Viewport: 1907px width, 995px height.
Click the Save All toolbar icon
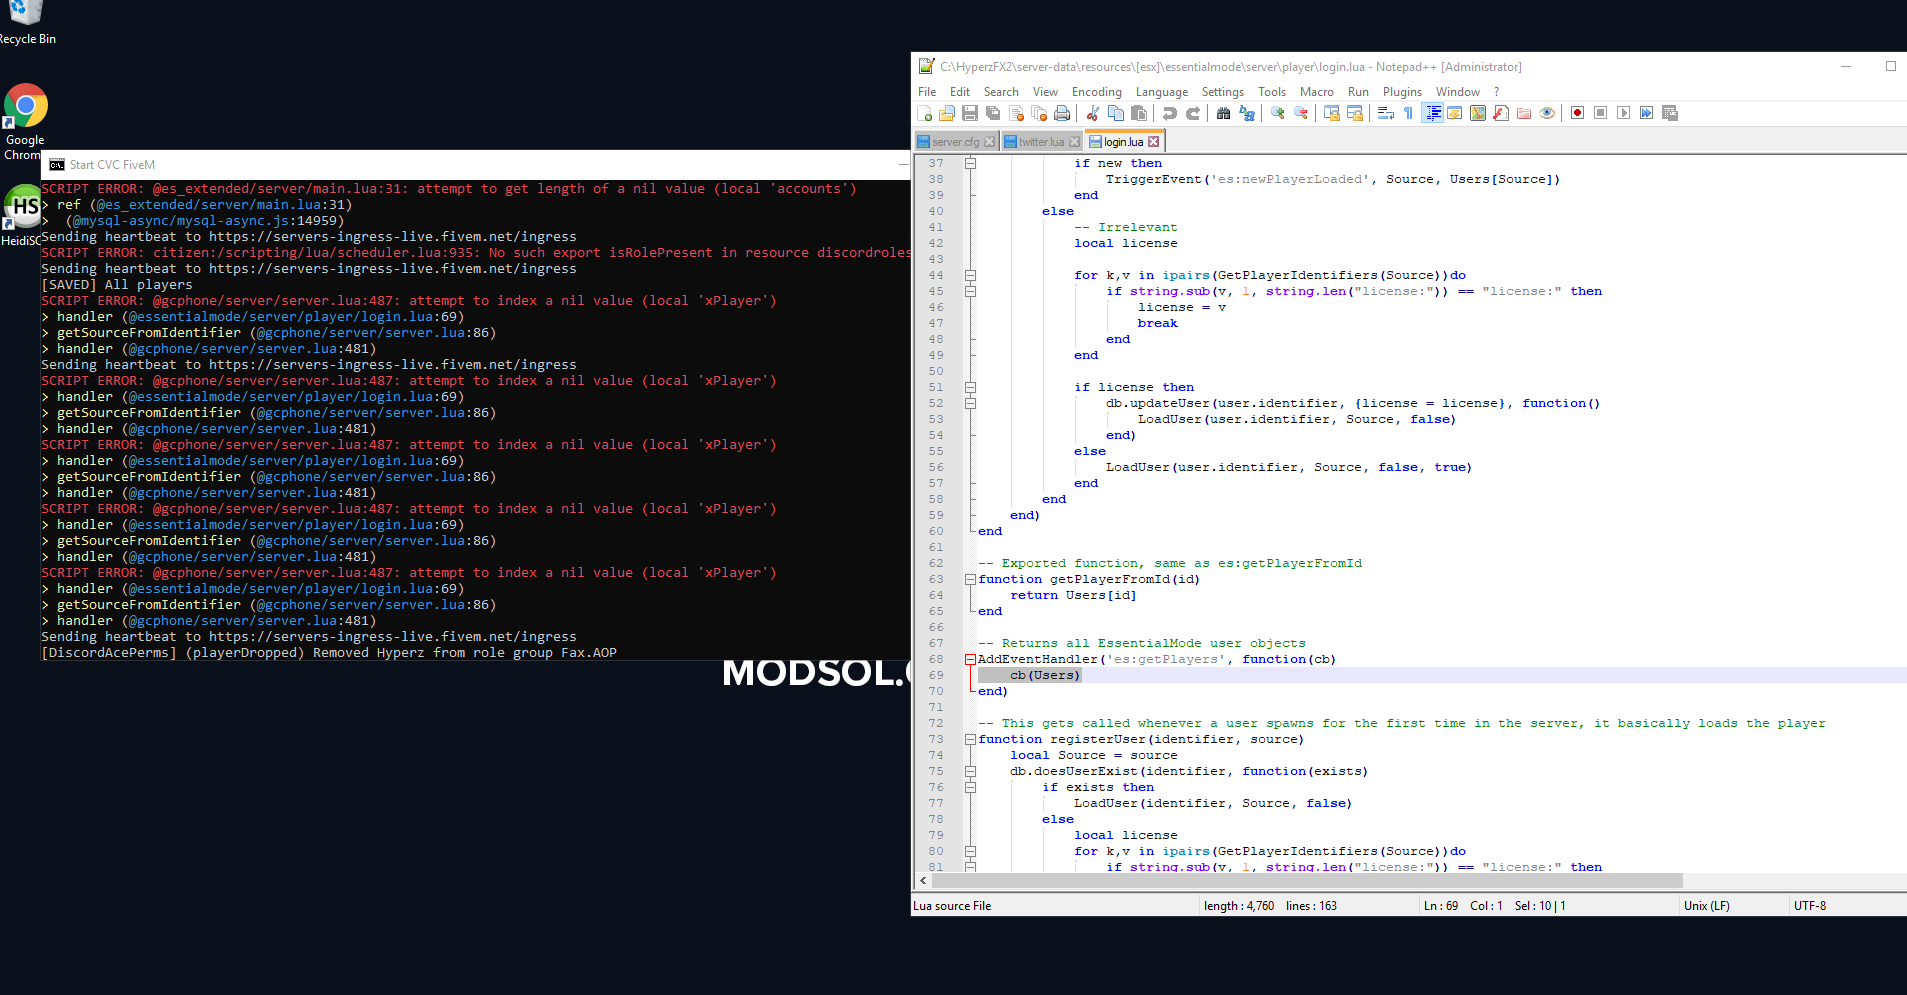coord(993,113)
